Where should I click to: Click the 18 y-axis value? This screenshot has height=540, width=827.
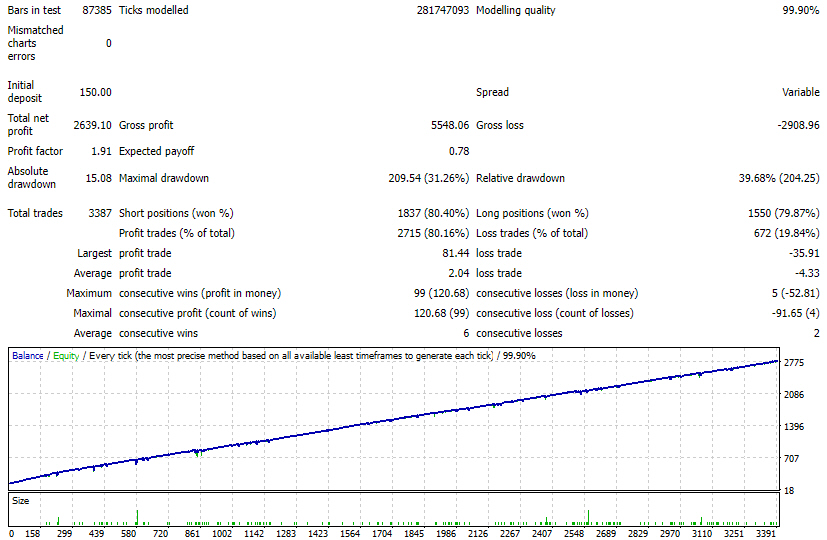789,491
